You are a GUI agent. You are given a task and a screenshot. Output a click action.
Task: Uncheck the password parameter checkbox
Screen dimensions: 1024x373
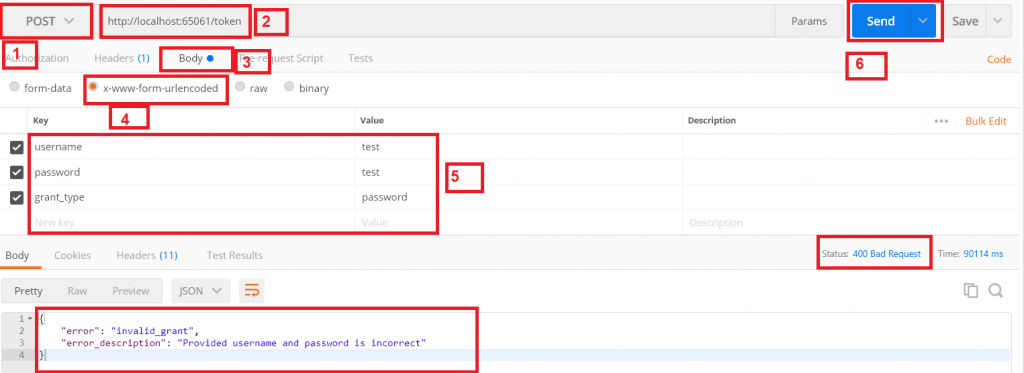[17, 172]
